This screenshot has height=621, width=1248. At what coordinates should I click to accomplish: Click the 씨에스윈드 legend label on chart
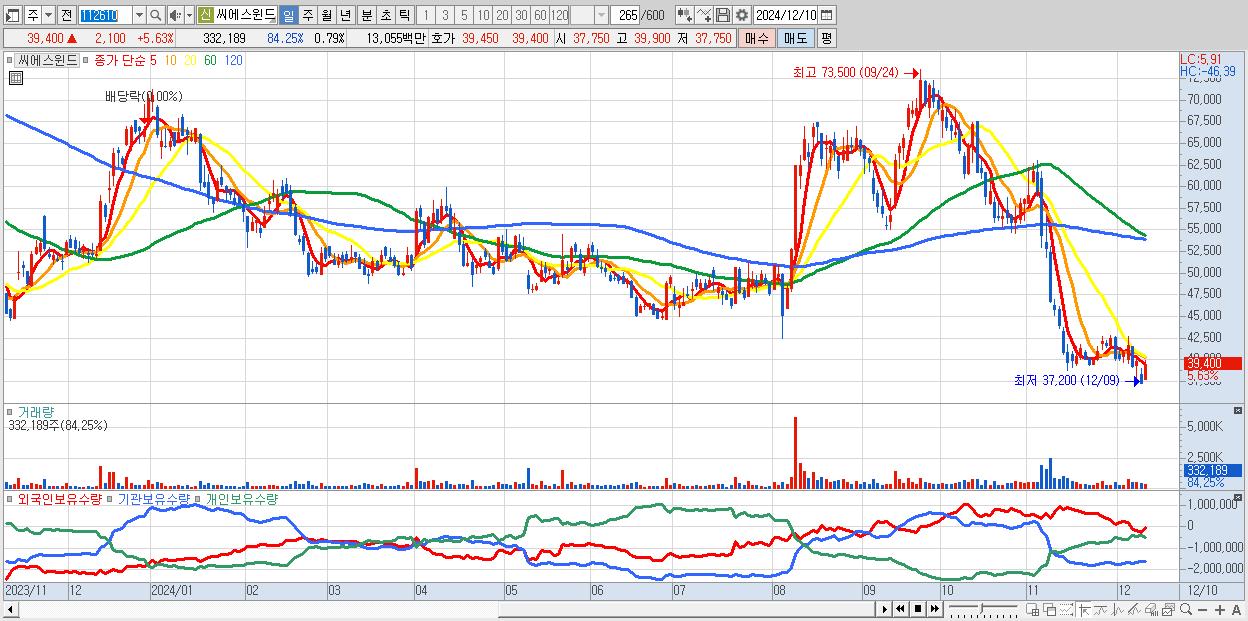pyautogui.click(x=46, y=60)
